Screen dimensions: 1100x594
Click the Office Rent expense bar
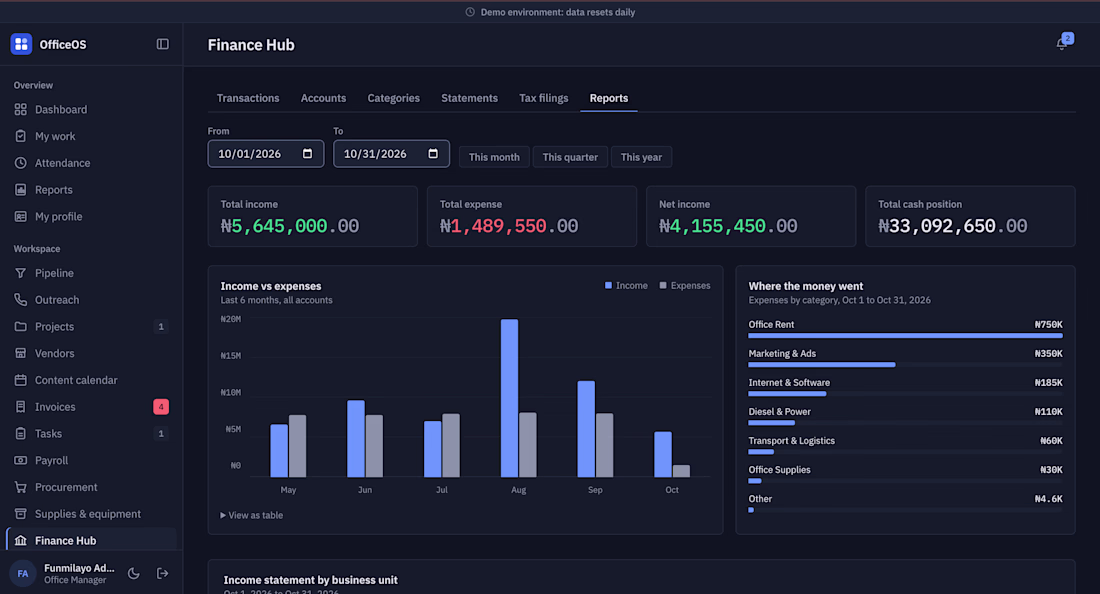(905, 336)
